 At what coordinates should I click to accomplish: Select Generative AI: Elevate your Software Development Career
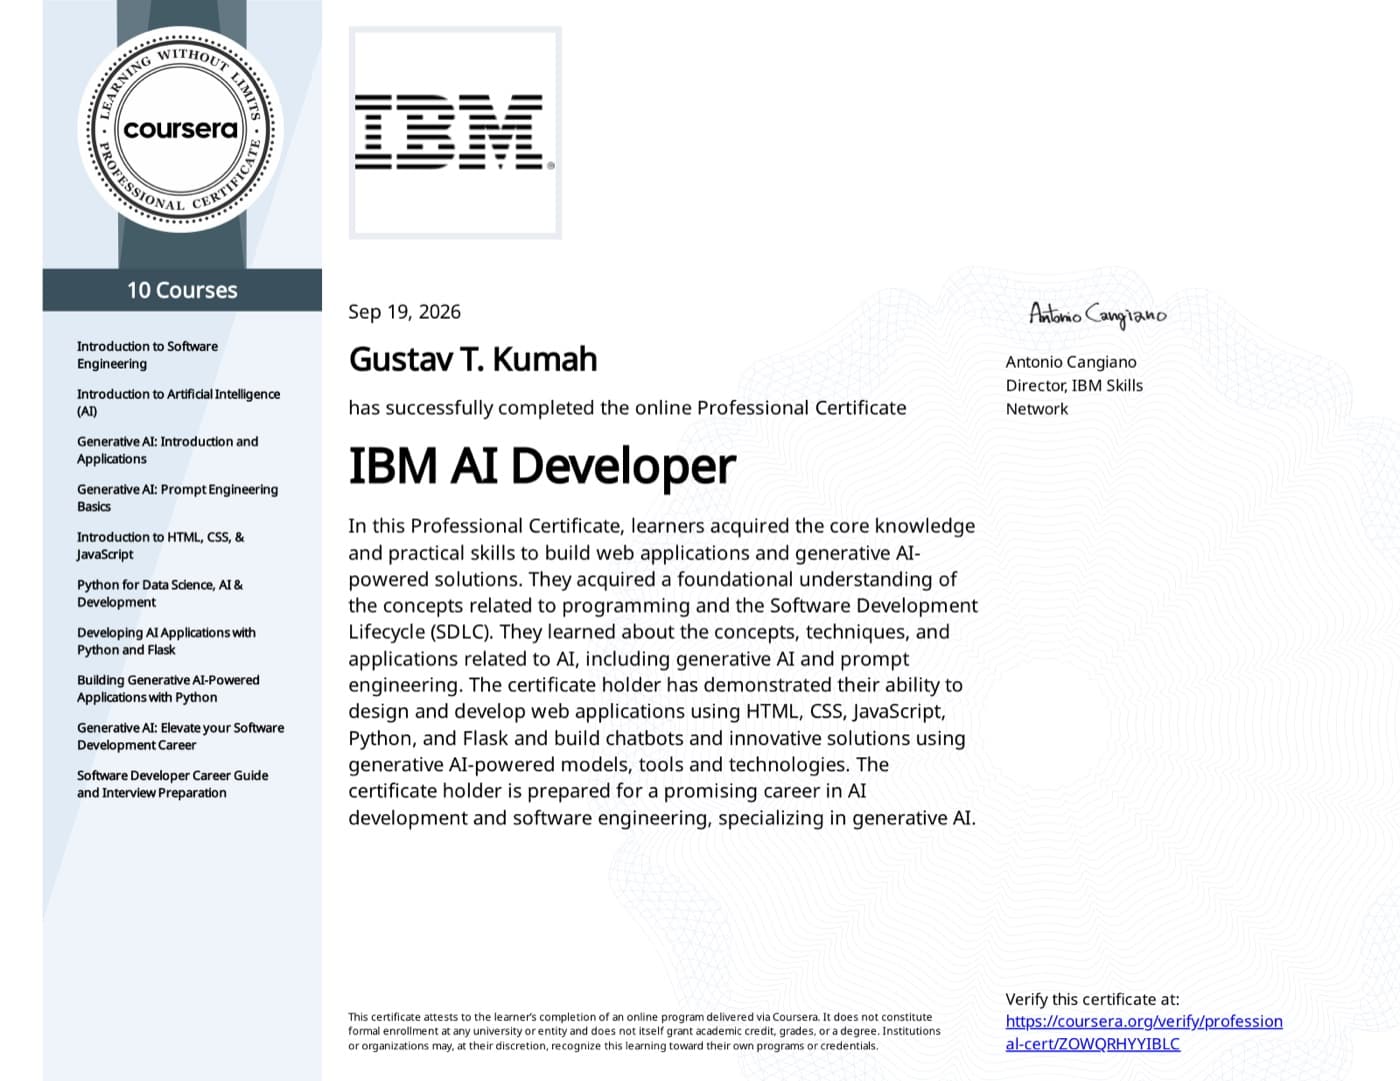point(180,736)
